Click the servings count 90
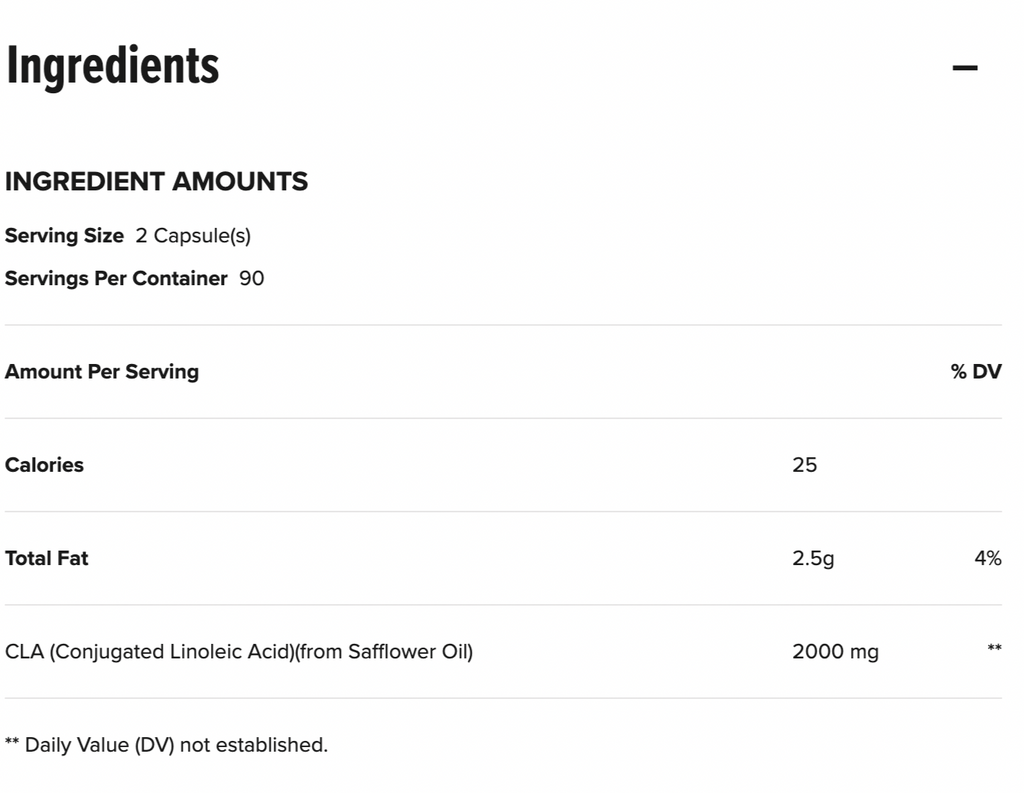Viewport: 1024px width, 793px height. (x=251, y=278)
